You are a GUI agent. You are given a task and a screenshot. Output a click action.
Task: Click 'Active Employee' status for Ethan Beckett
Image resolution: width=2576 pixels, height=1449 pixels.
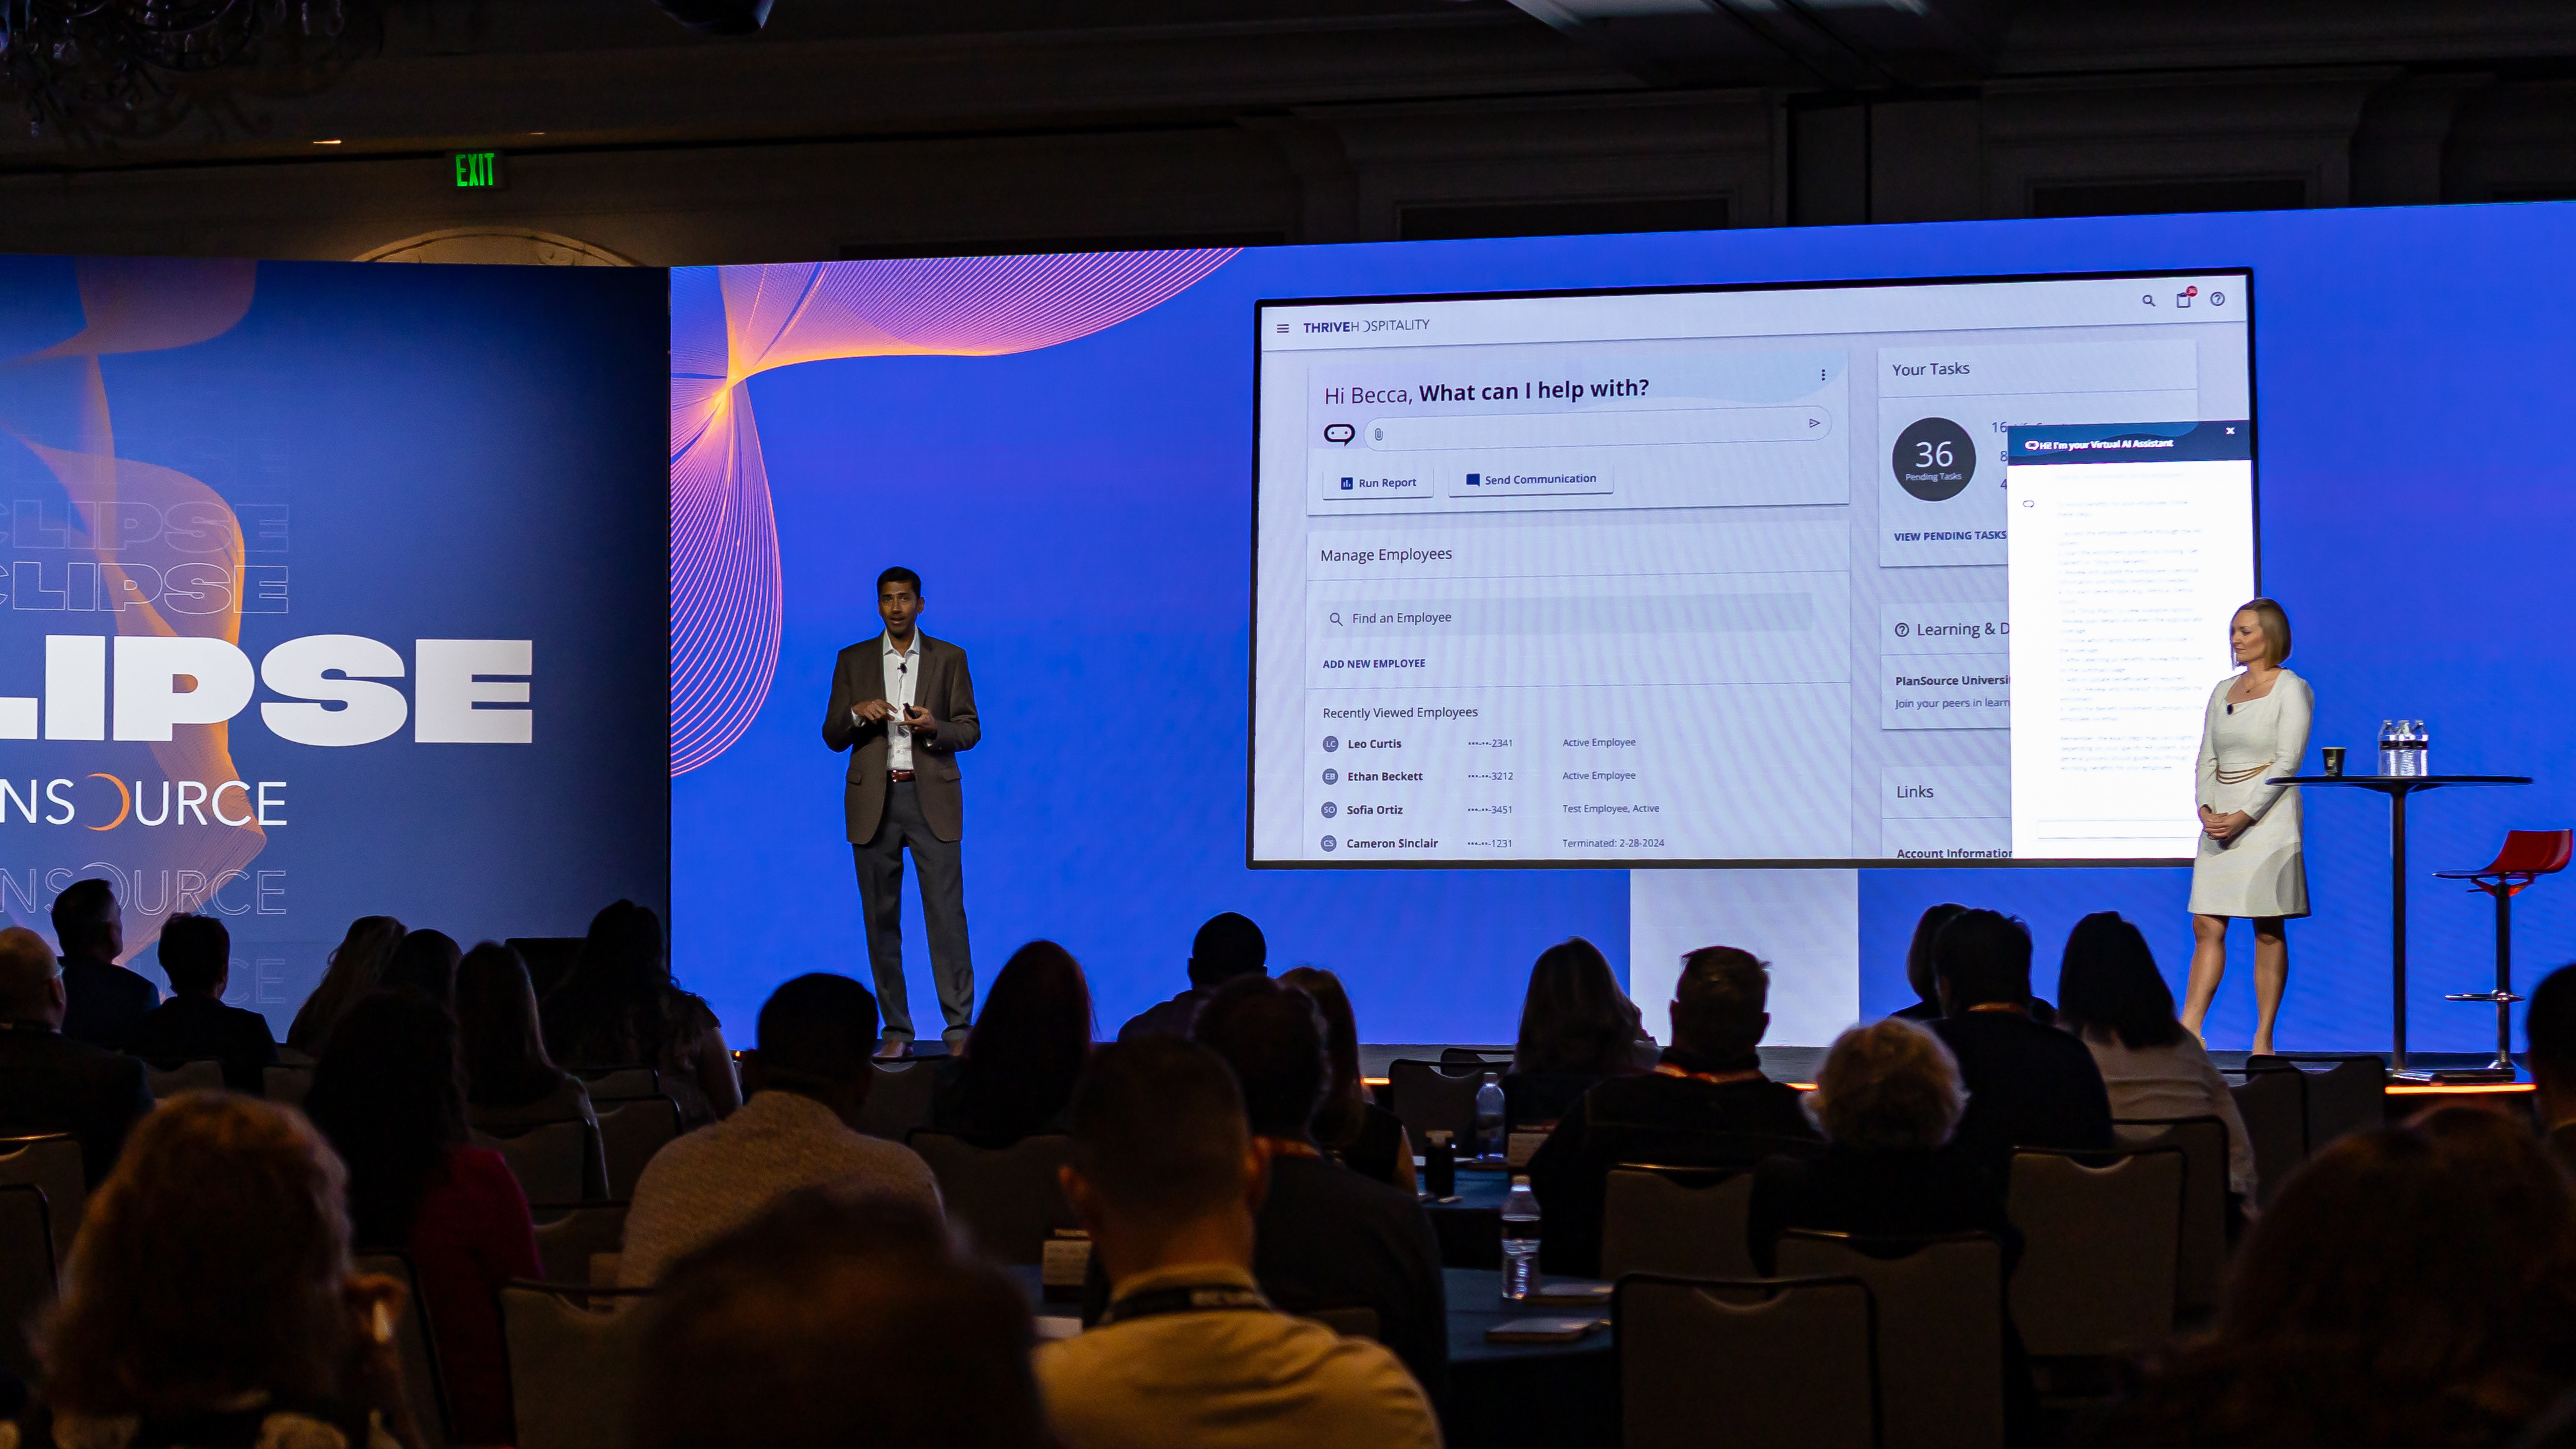[x=1599, y=775]
